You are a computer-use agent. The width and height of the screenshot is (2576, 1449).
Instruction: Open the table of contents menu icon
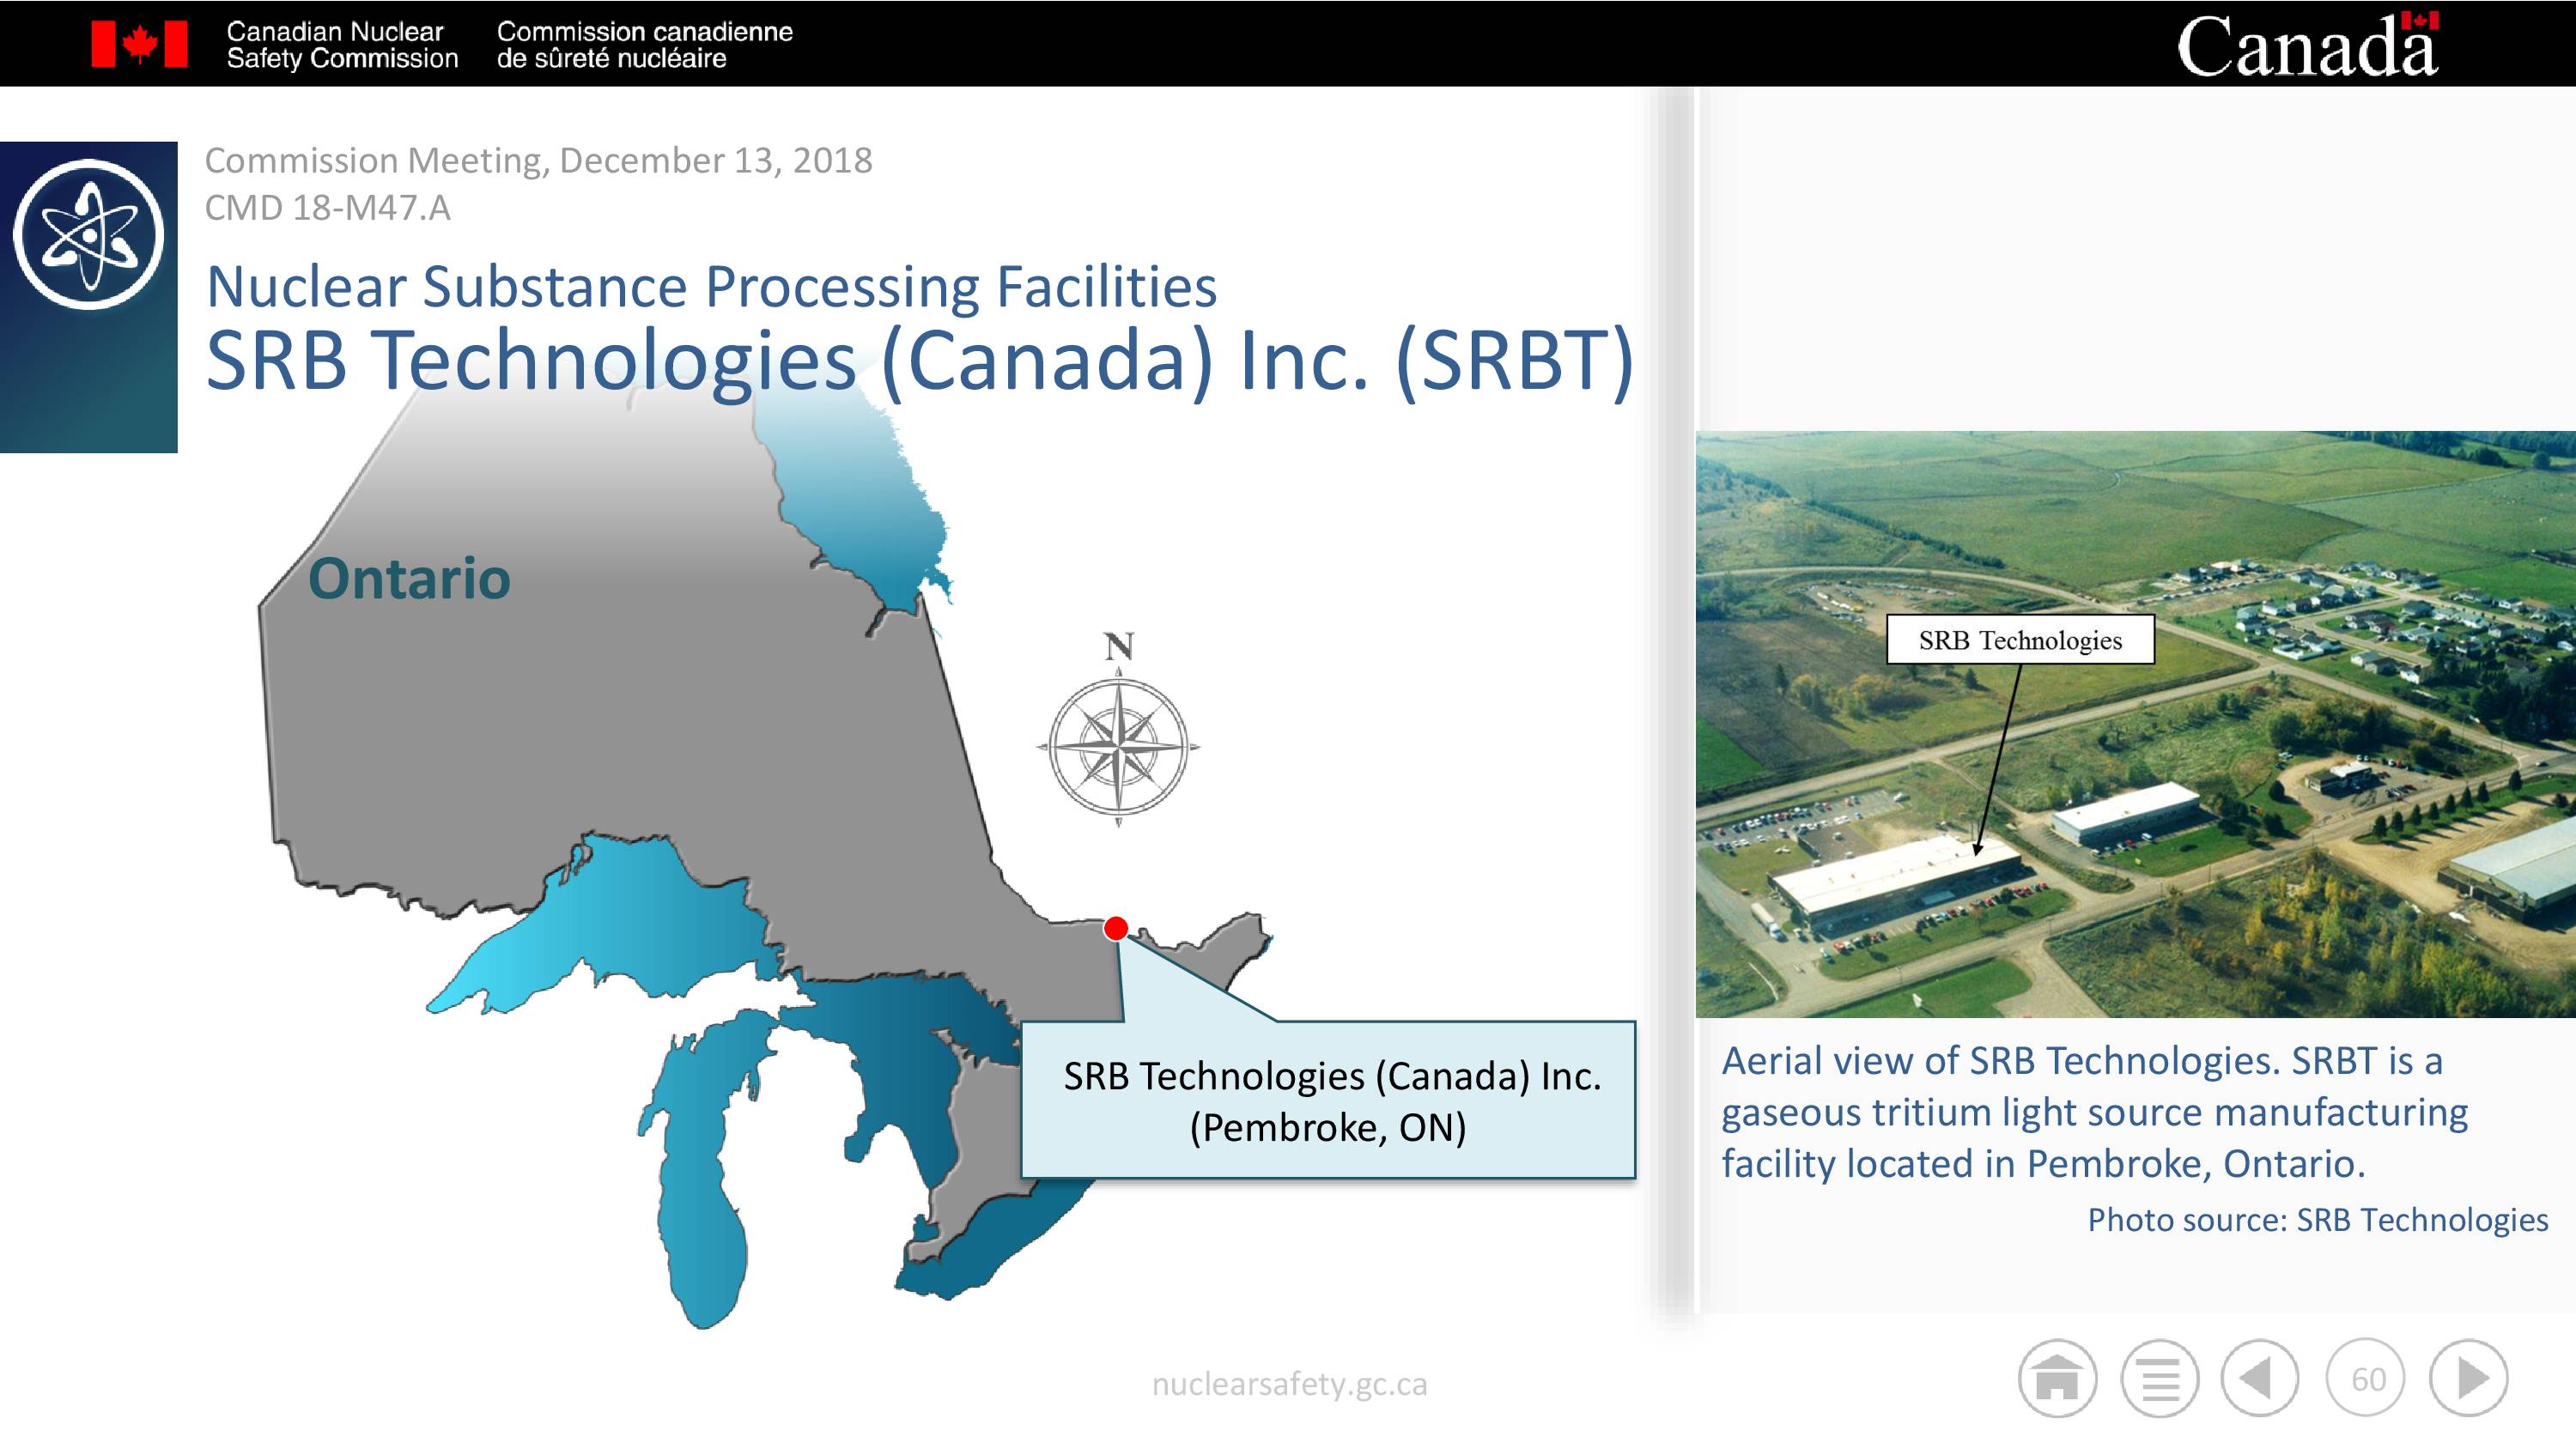point(2160,1379)
